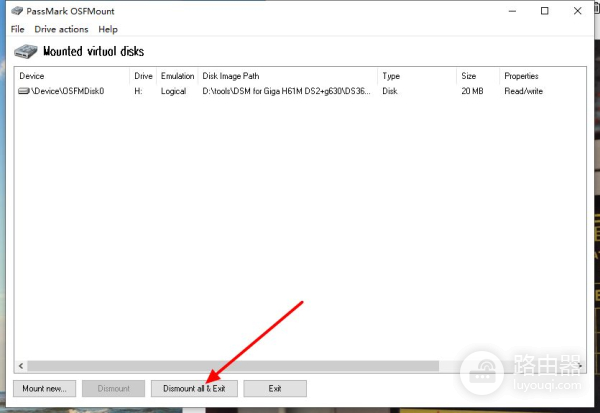Click the Exit button
This screenshot has width=600, height=413.
pos(274,388)
